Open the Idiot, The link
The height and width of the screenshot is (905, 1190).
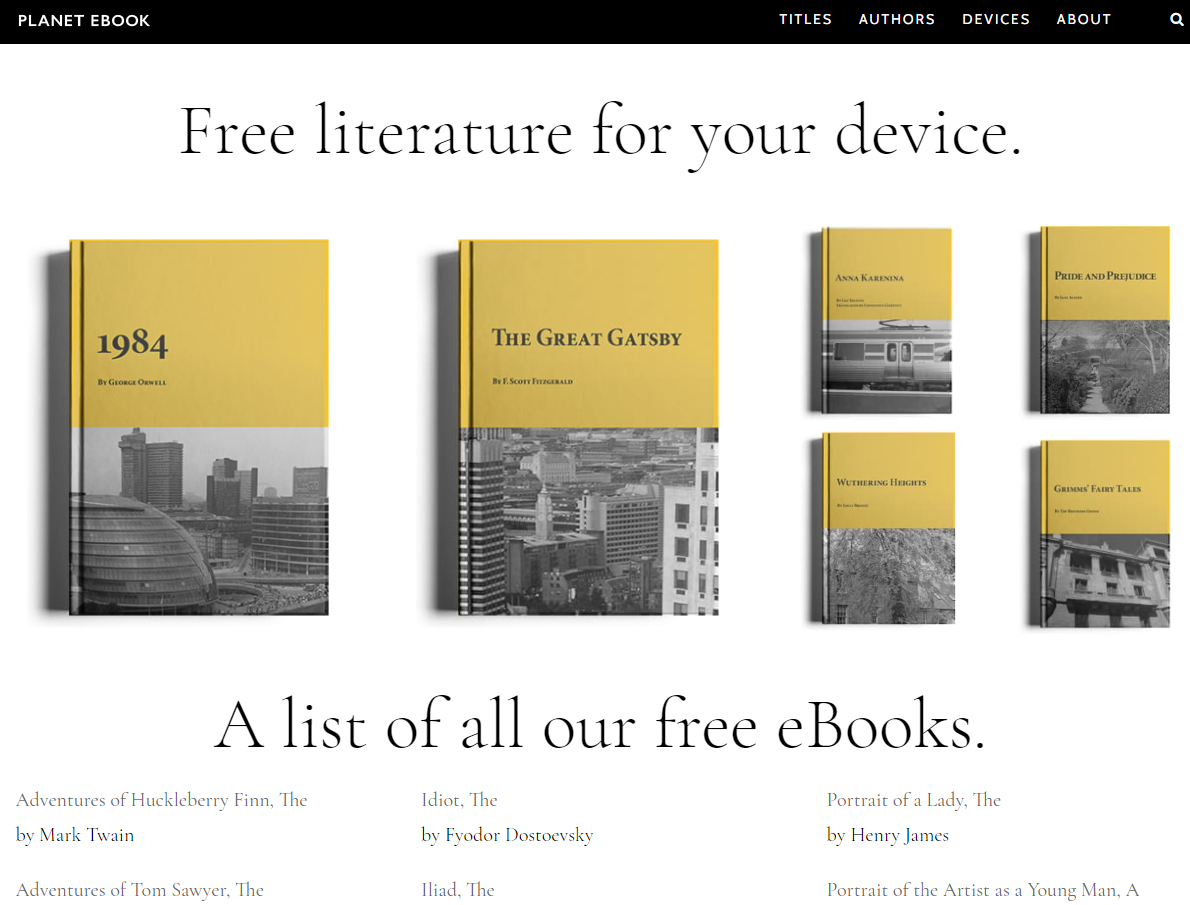pos(459,800)
